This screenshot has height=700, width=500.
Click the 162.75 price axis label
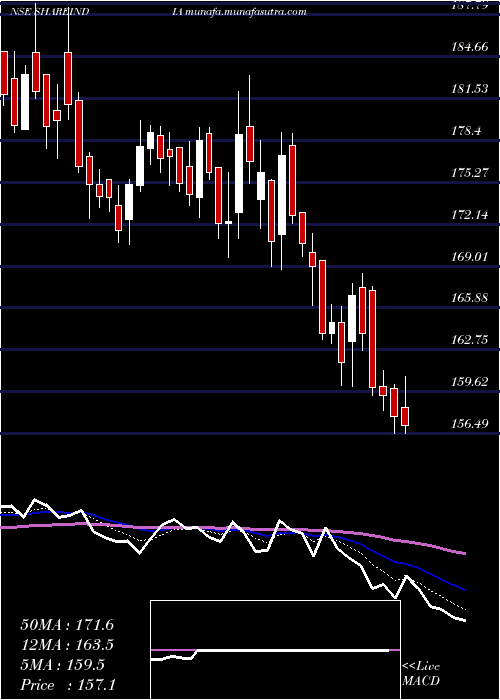(470, 340)
